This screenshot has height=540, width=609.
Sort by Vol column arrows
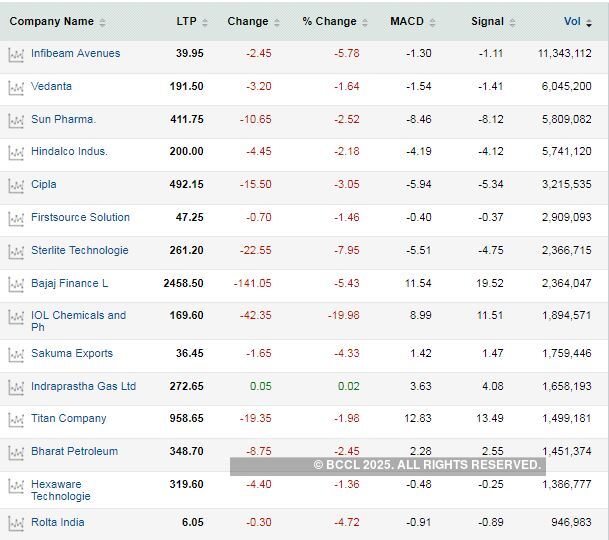[x=589, y=23]
